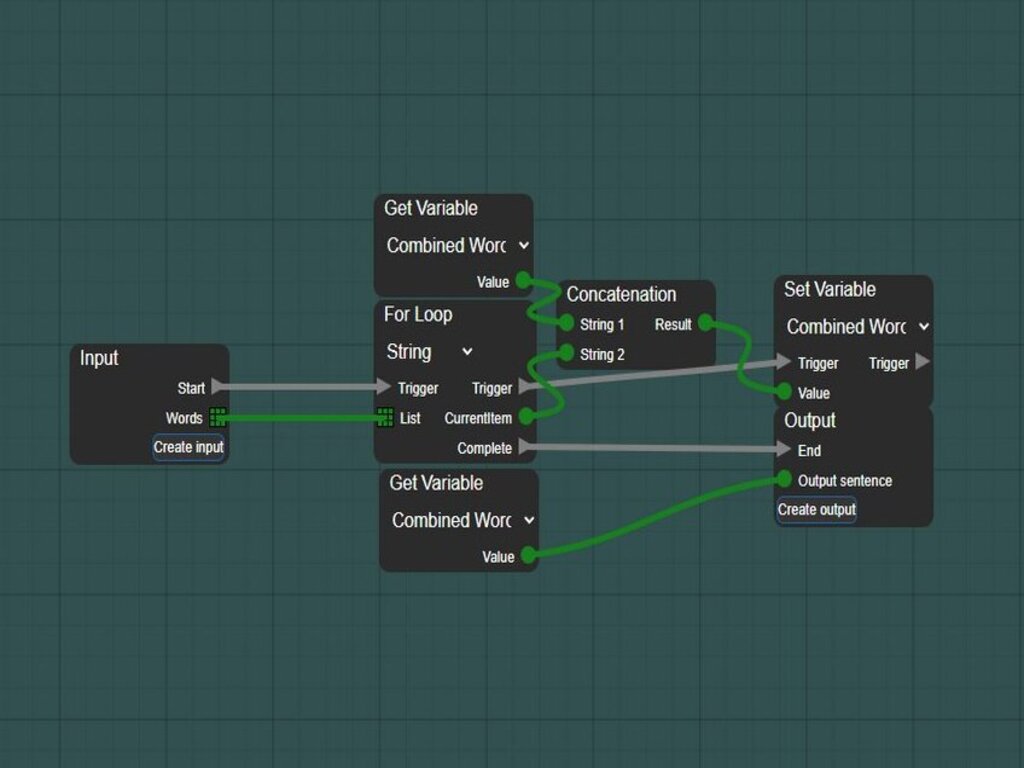
Task: Click the Set Variable input Trigger arrow
Action: pyautogui.click(x=784, y=361)
